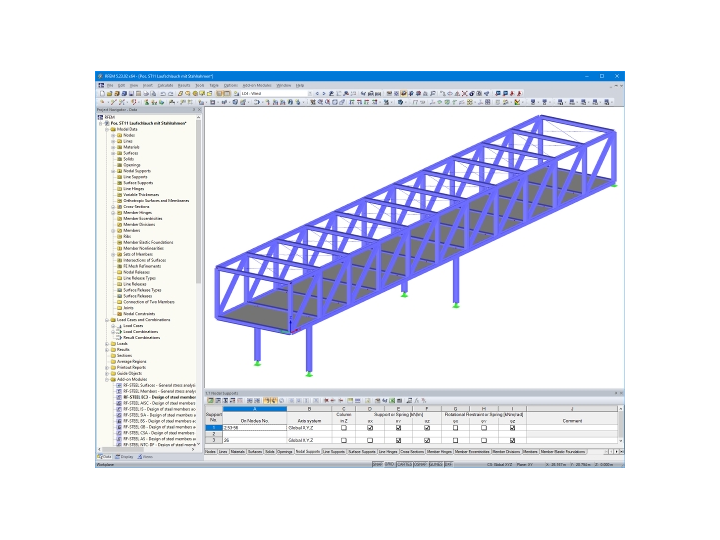Click the RFEM logo icon in menu bar
The height and width of the screenshot is (540, 720).
point(101,85)
